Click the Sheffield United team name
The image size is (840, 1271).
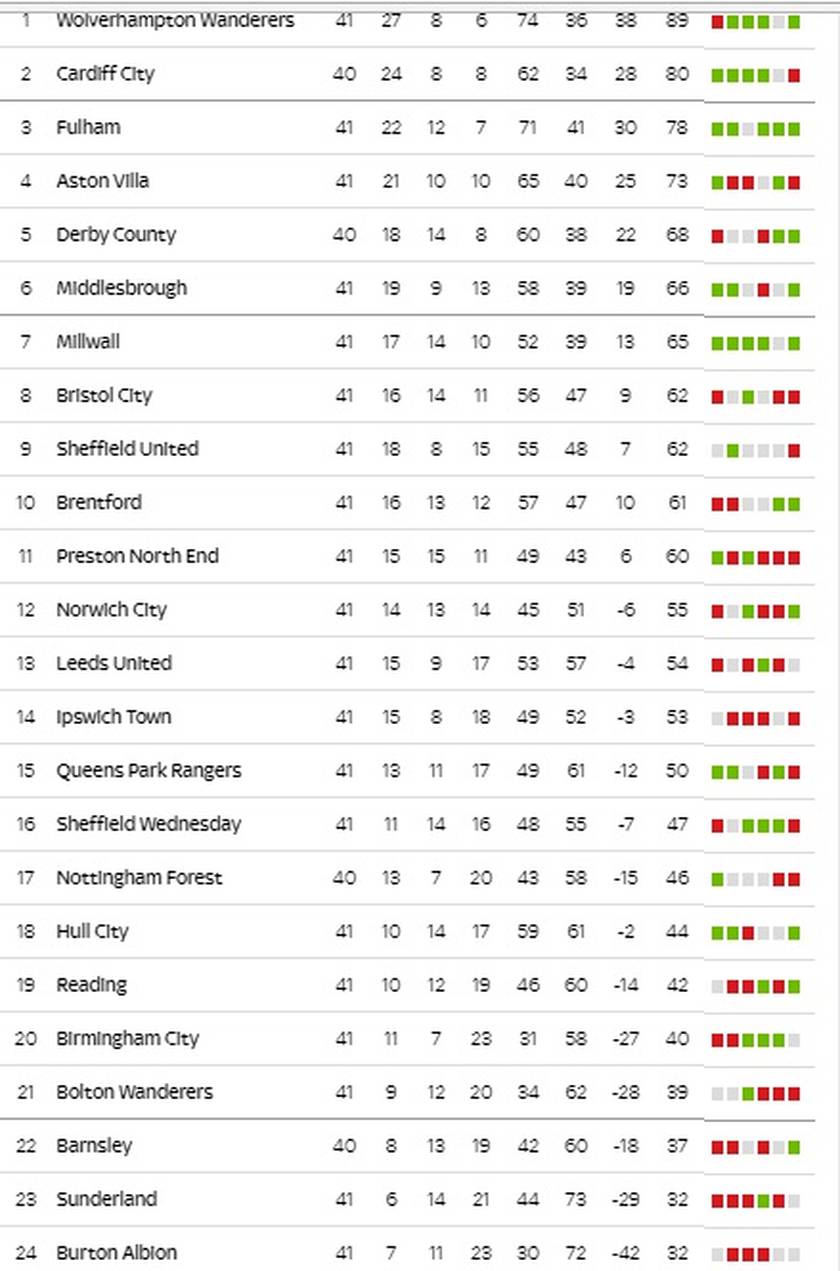click(127, 449)
